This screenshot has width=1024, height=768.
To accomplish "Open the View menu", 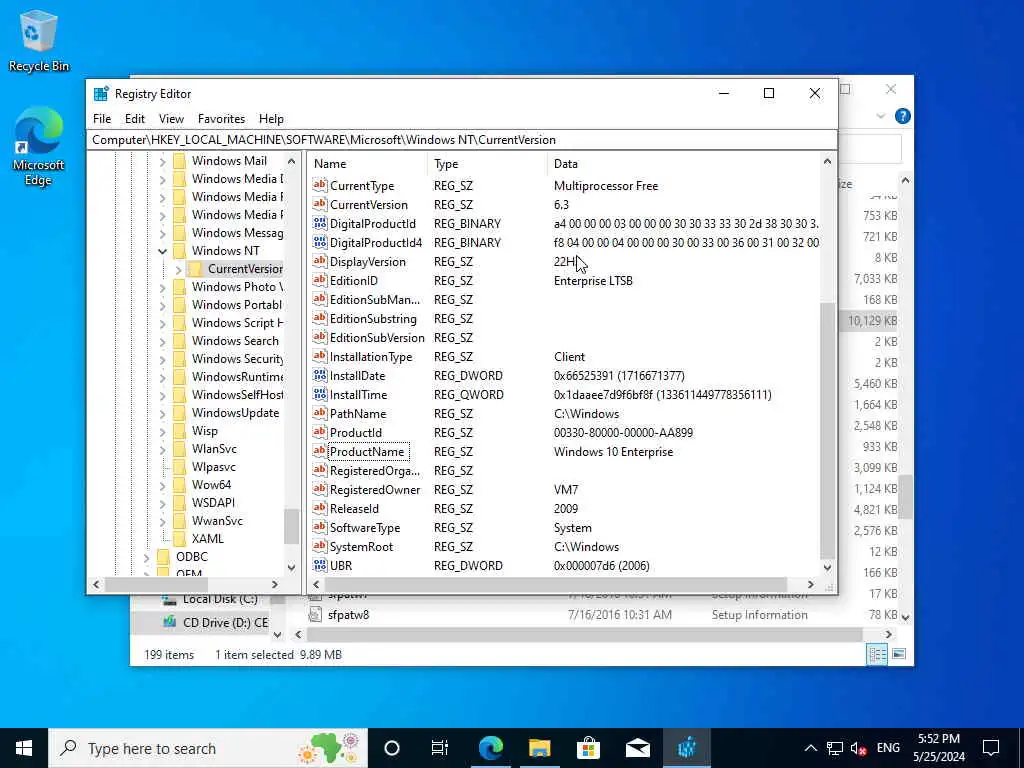I will (171, 119).
